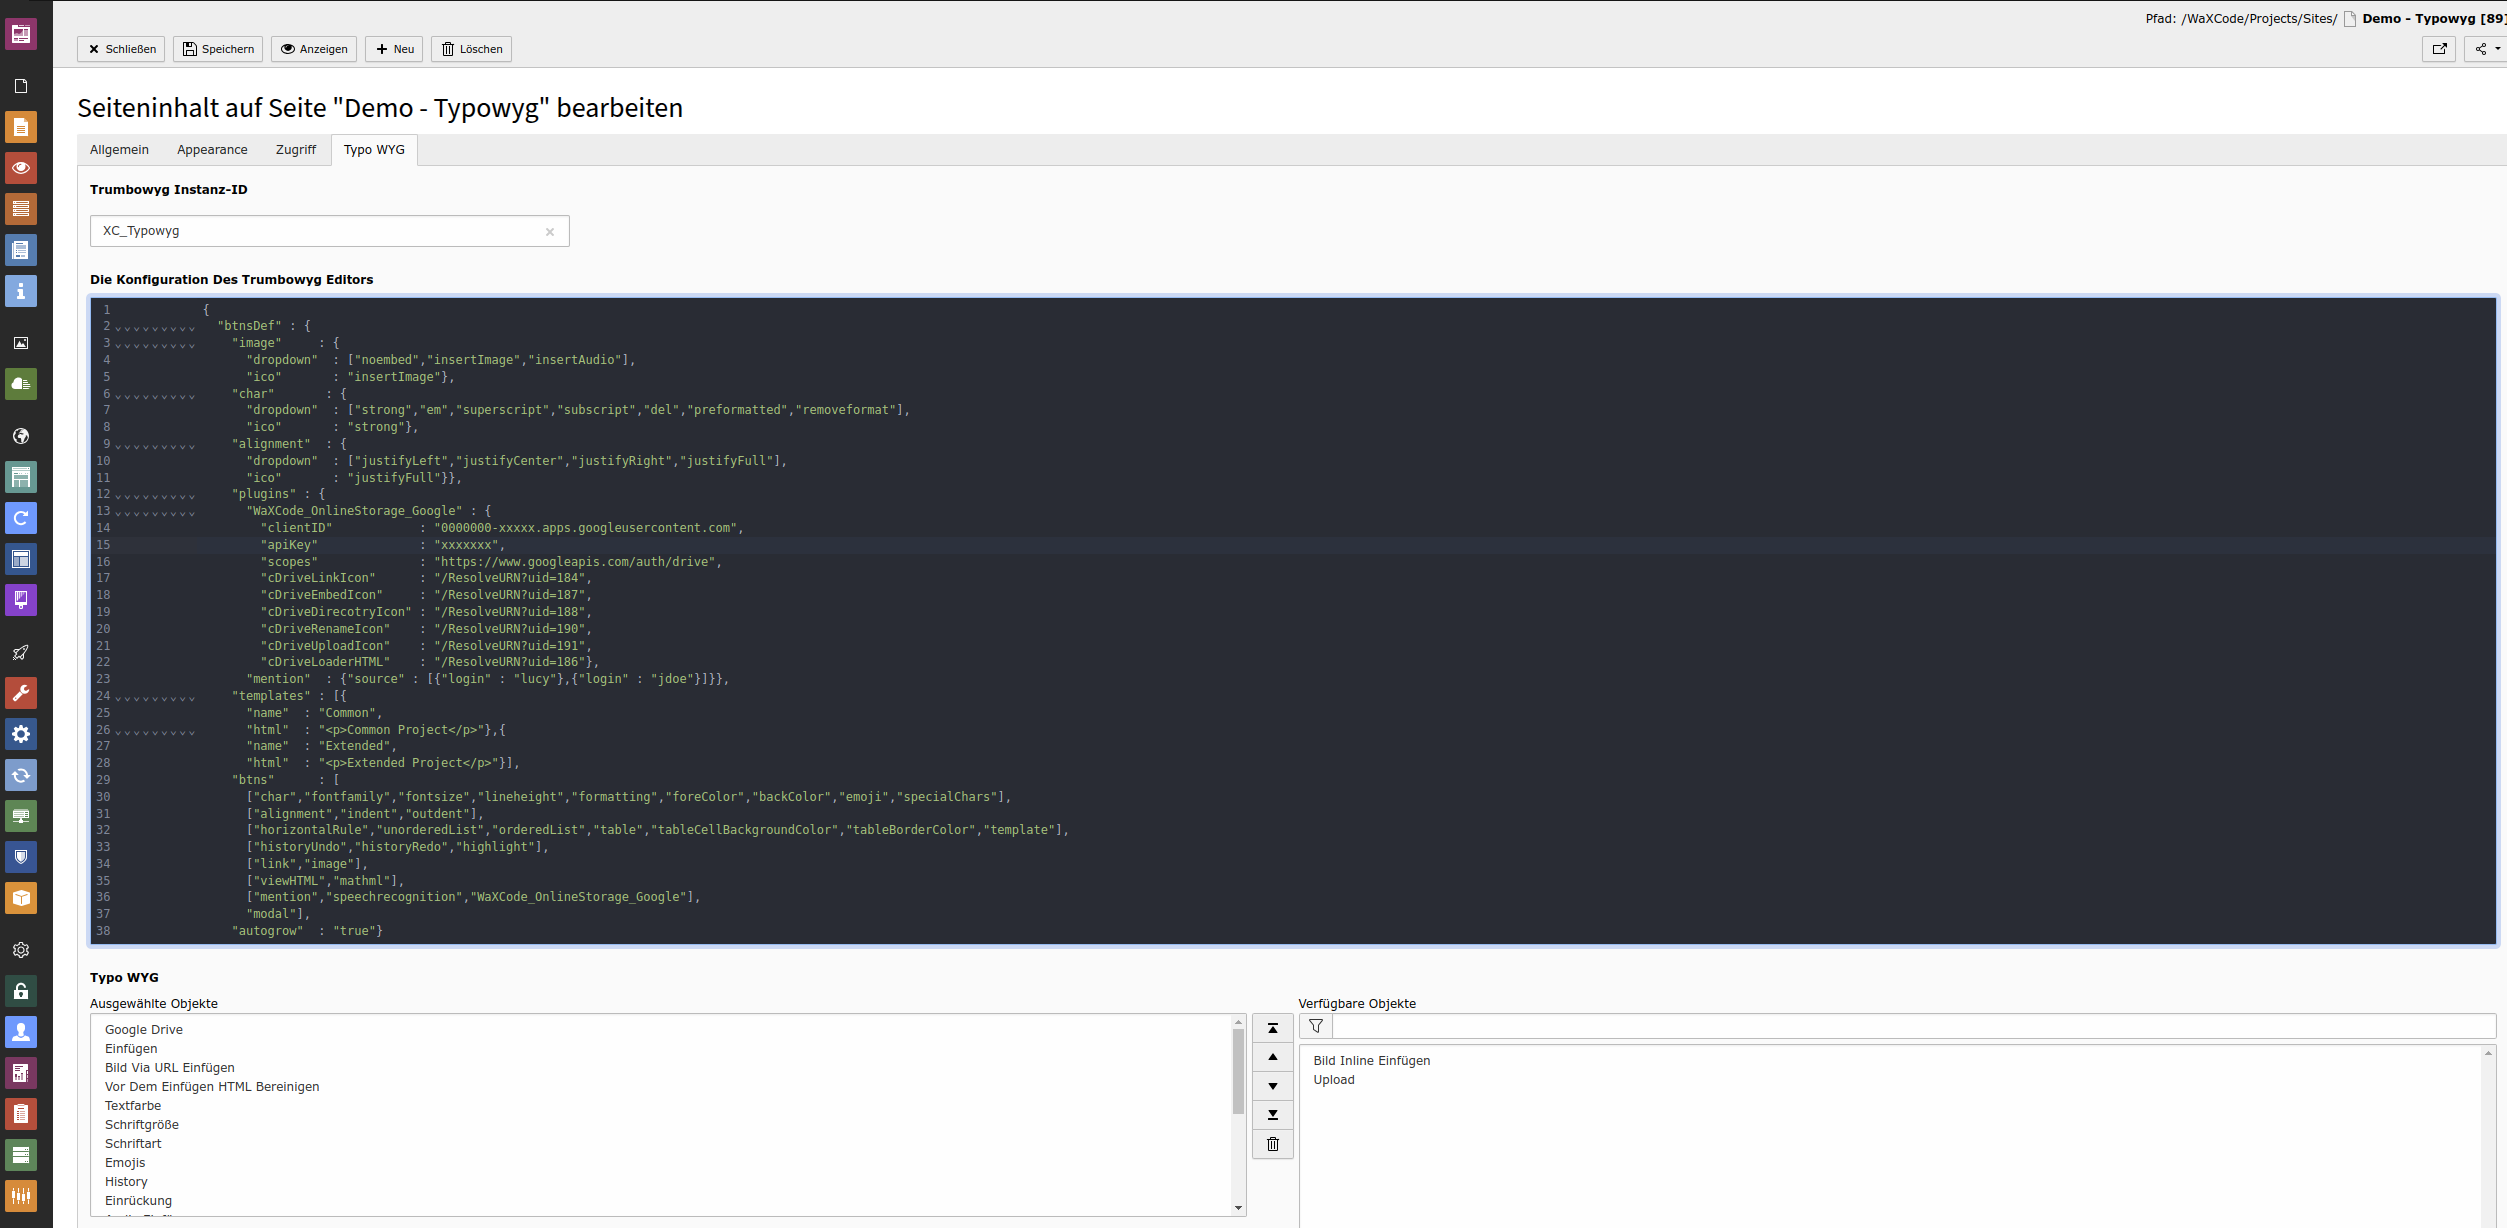This screenshot has width=2507, height=1228.
Task: Open the red wrench Maintenance module
Action: click(21, 693)
